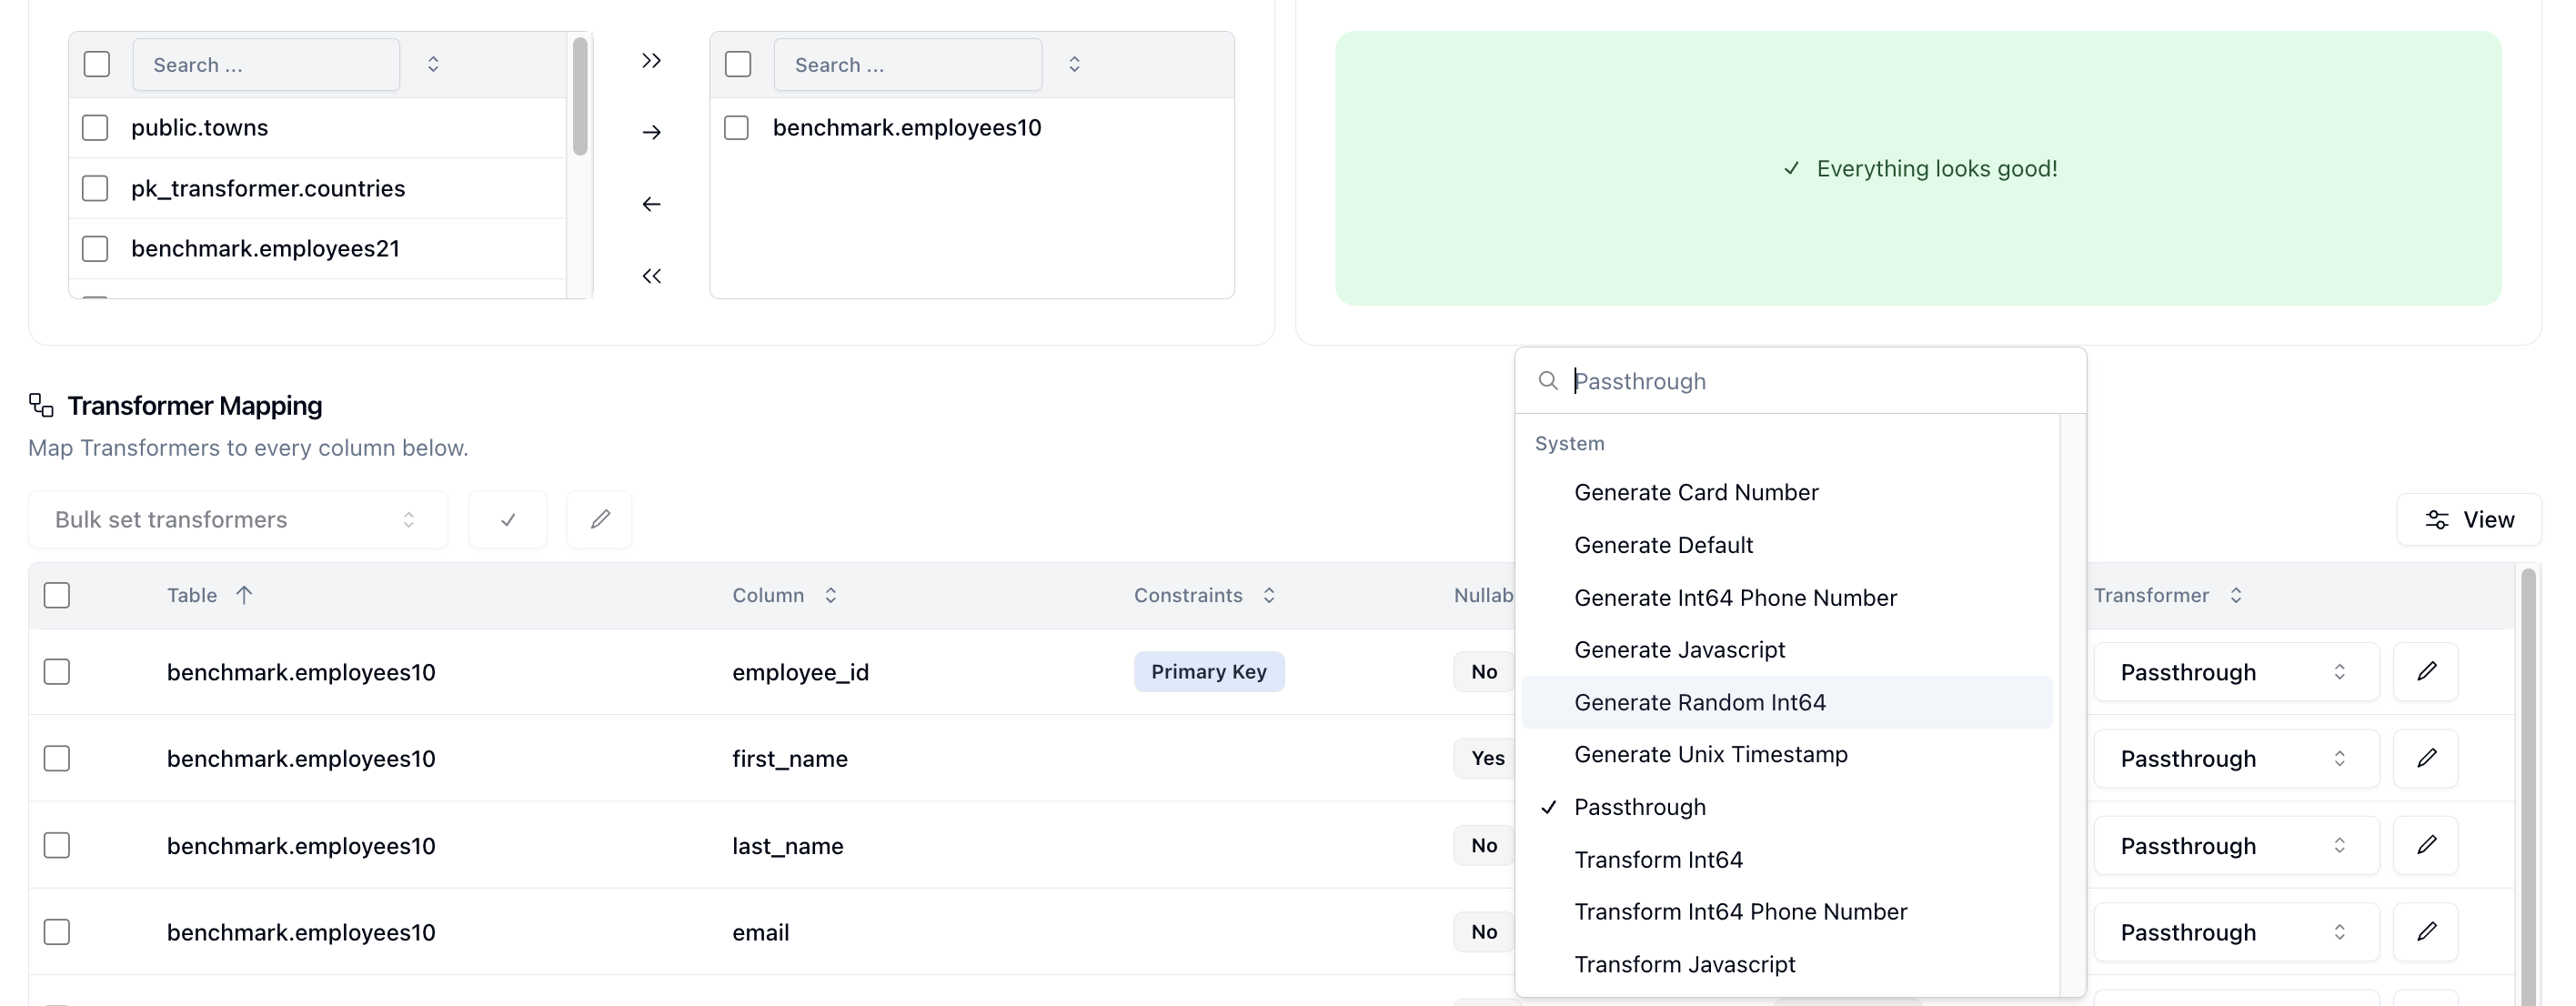Check the public.towns checkbox
The width and height of the screenshot is (2576, 1006).
(x=95, y=128)
